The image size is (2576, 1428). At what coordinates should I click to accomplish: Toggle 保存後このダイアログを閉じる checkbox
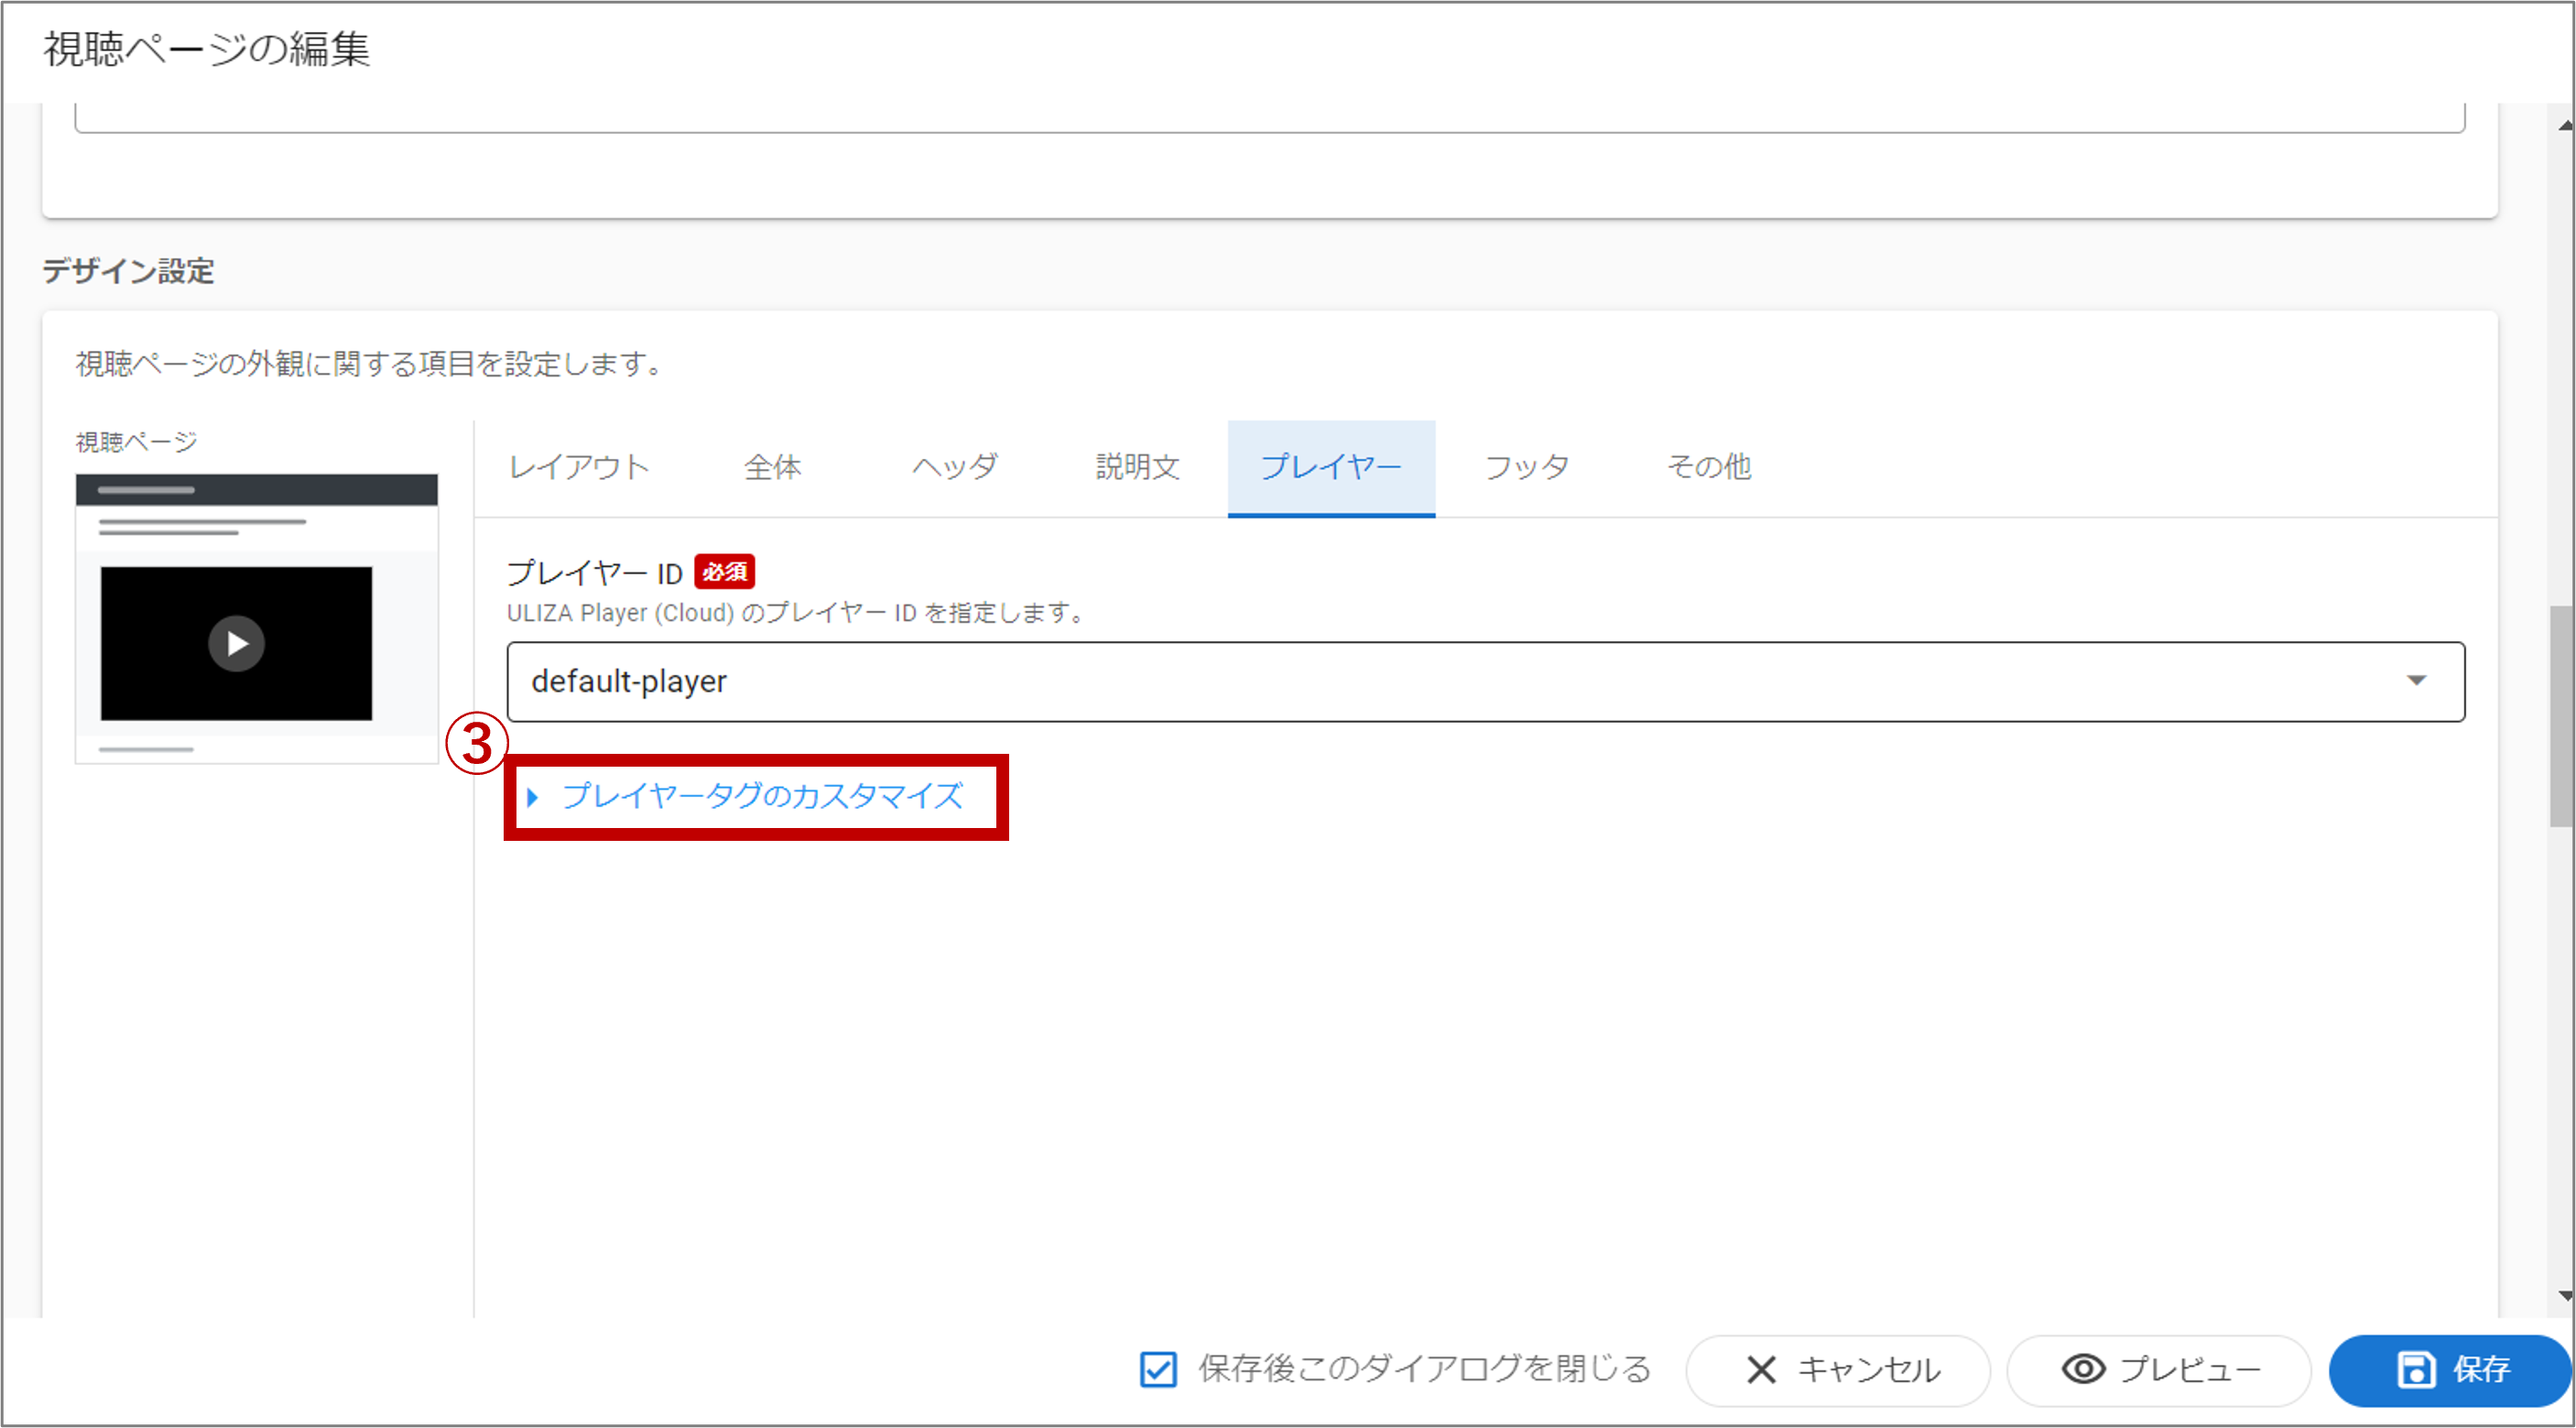click(1158, 1369)
